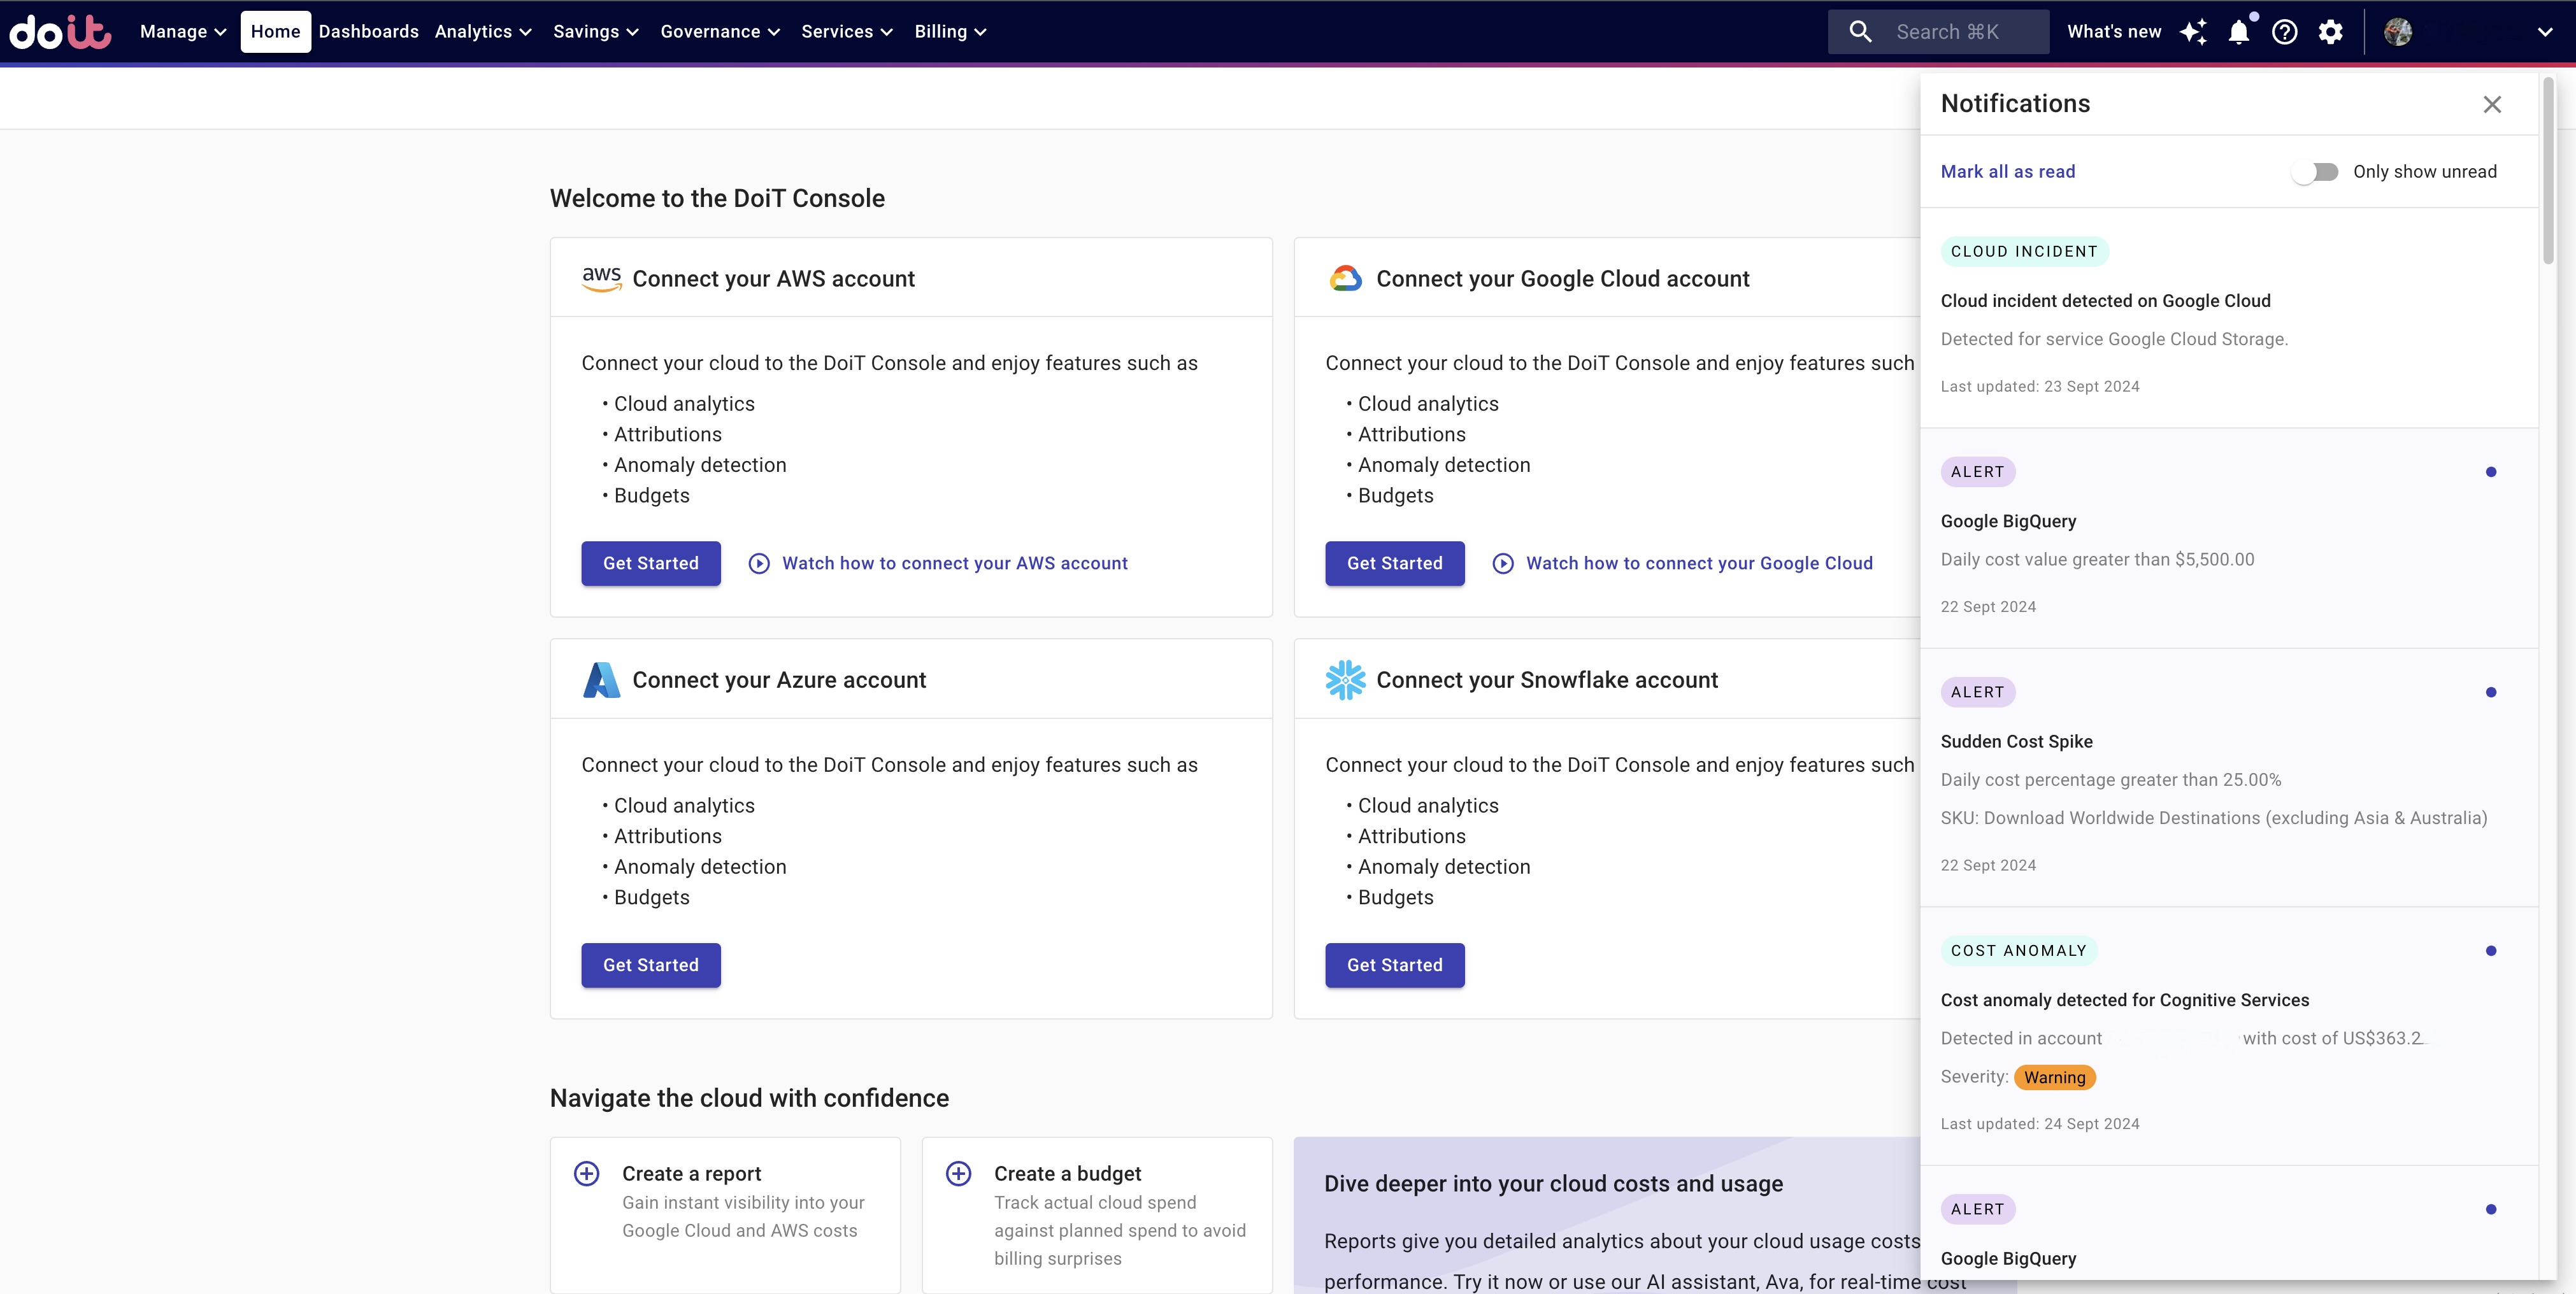This screenshot has height=1294, width=2576.
Task: Click the plus icon beside Create a report
Action: coord(587,1173)
